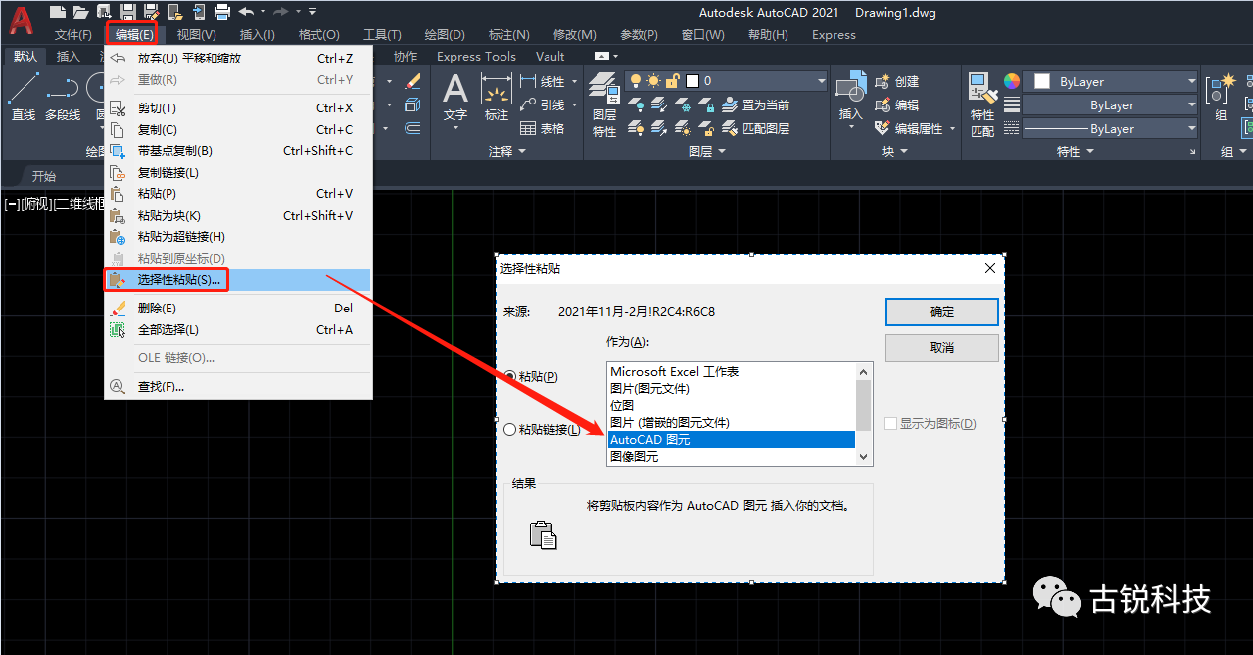Click the format list scrollbar down arrow
Image resolution: width=1253 pixels, height=655 pixels.
865,456
